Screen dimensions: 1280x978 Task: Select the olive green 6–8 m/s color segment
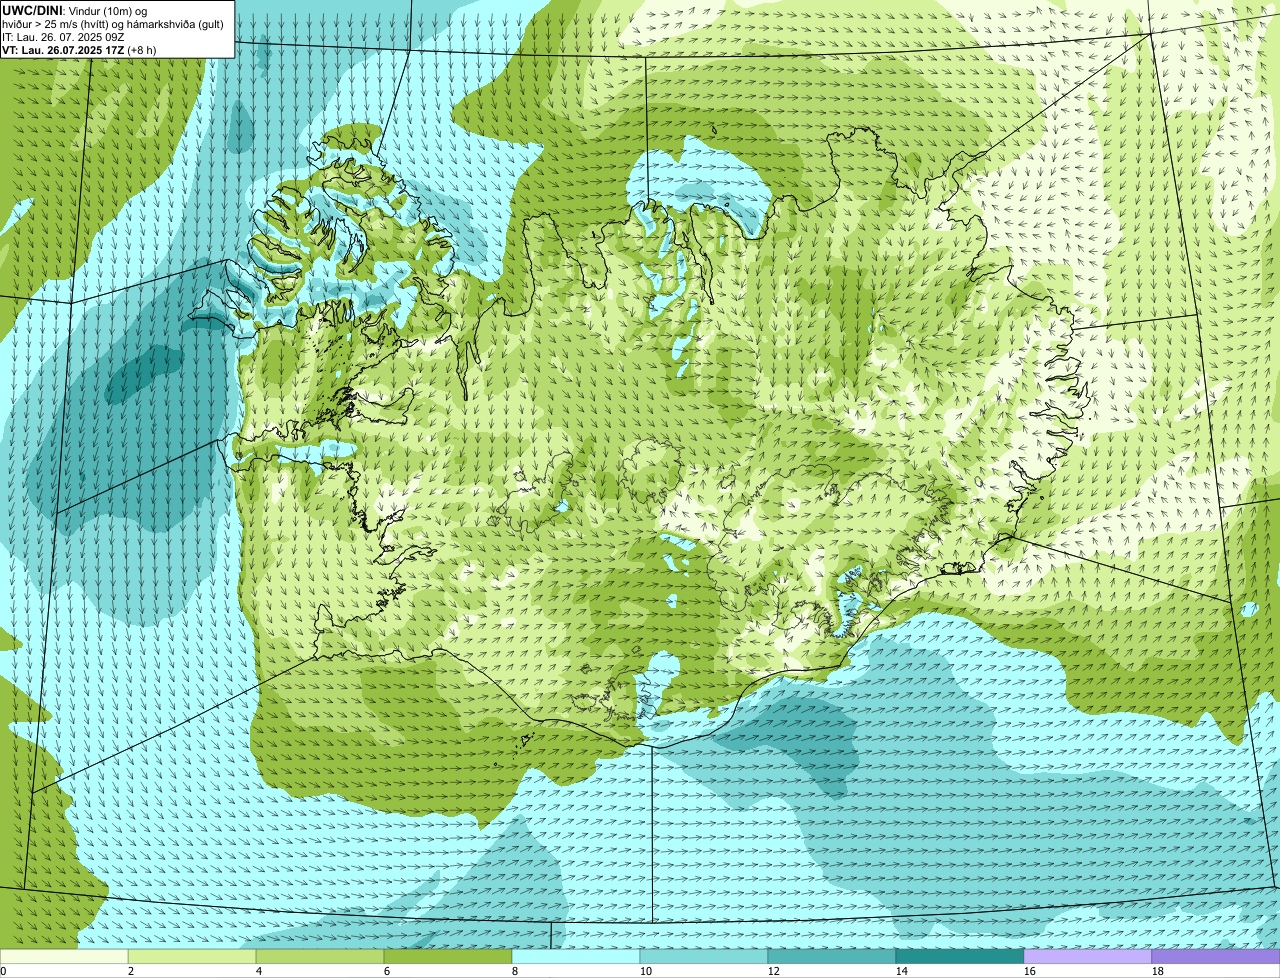point(448,956)
